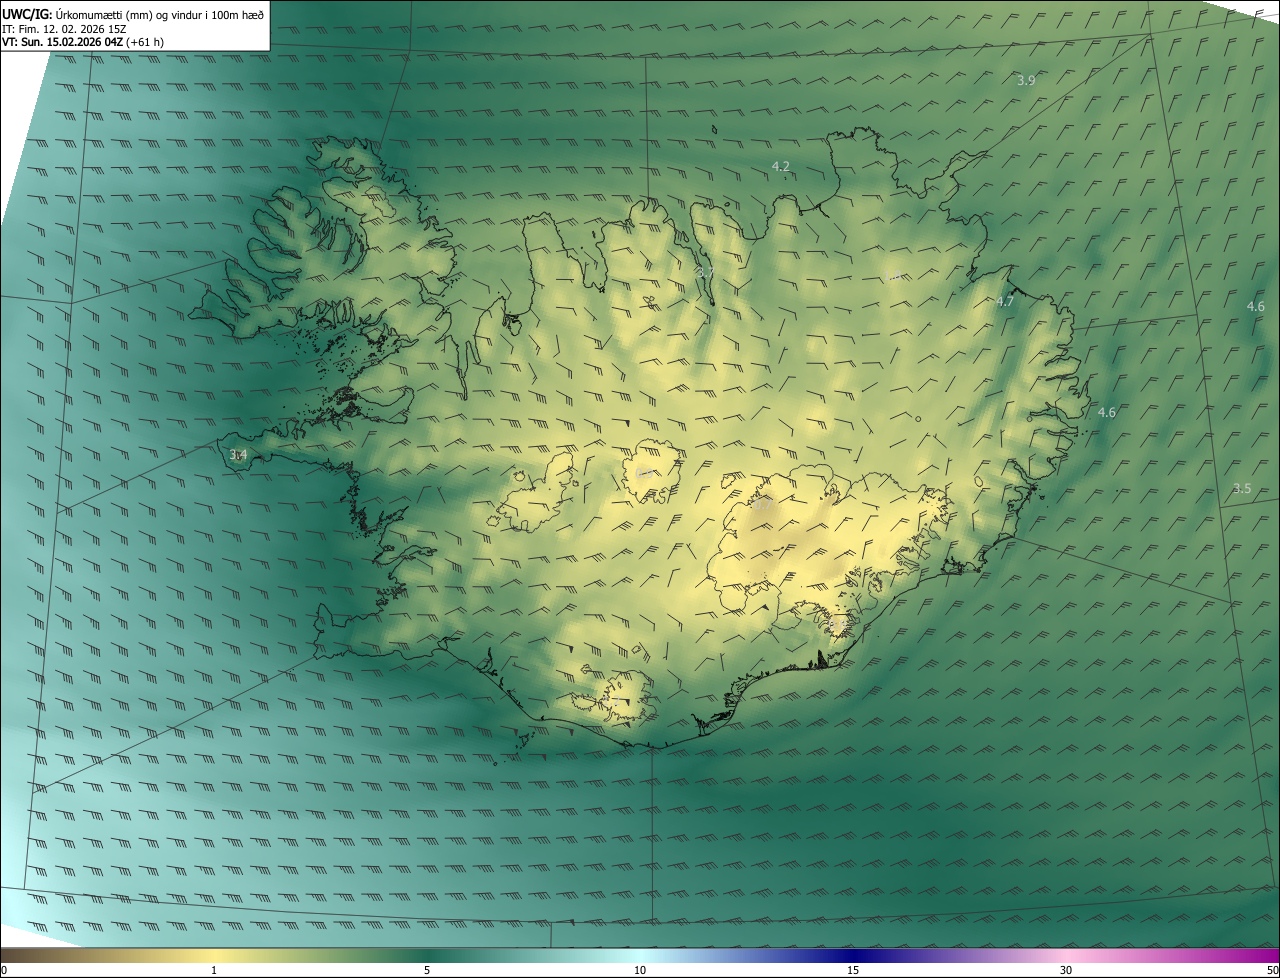Screen dimensions: 1280x978
Task: Click the 3.9 value on the map
Action: [x=1026, y=81]
